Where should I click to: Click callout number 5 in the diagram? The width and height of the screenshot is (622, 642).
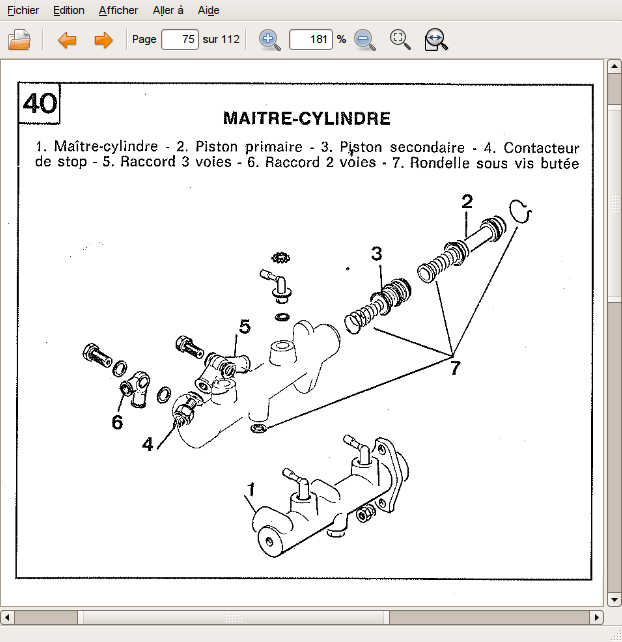(244, 326)
